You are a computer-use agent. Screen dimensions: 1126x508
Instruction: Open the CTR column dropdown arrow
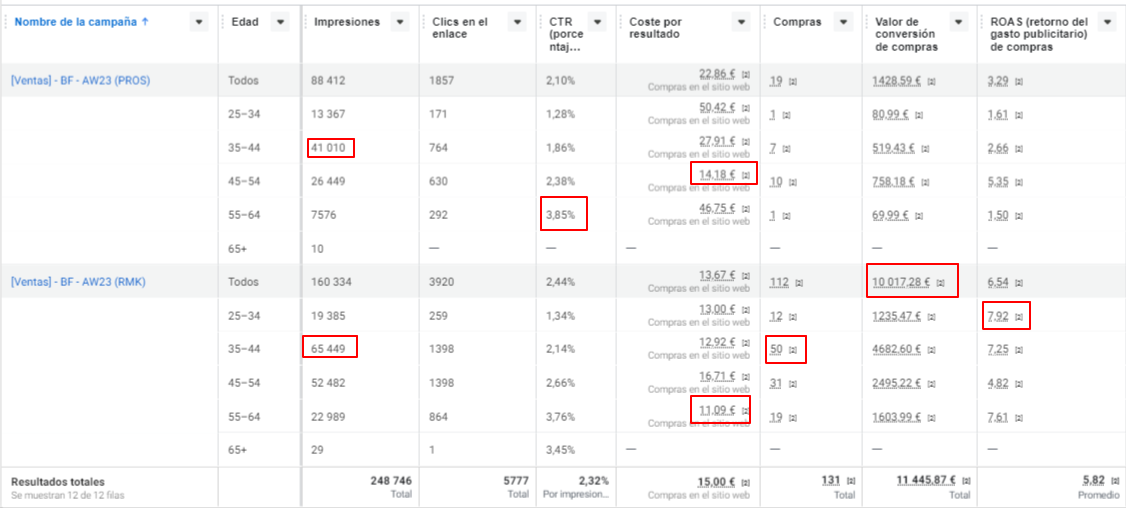(597, 22)
